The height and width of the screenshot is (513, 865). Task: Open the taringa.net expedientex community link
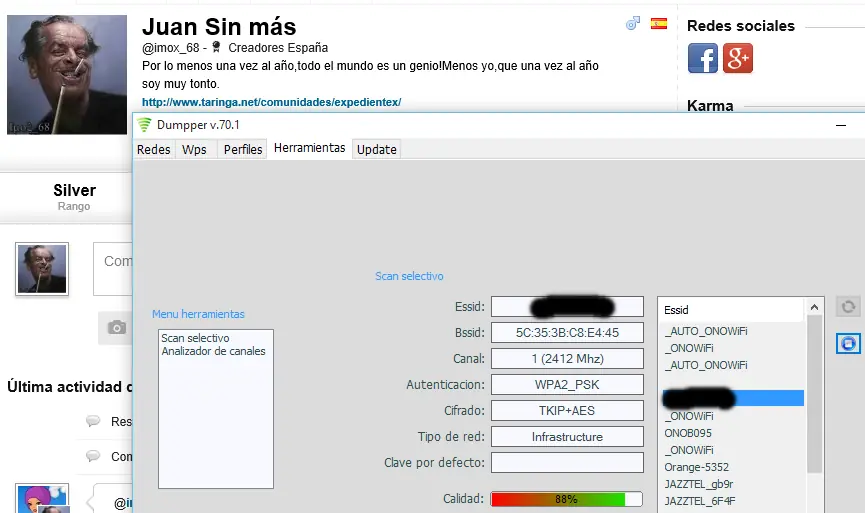click(271, 102)
